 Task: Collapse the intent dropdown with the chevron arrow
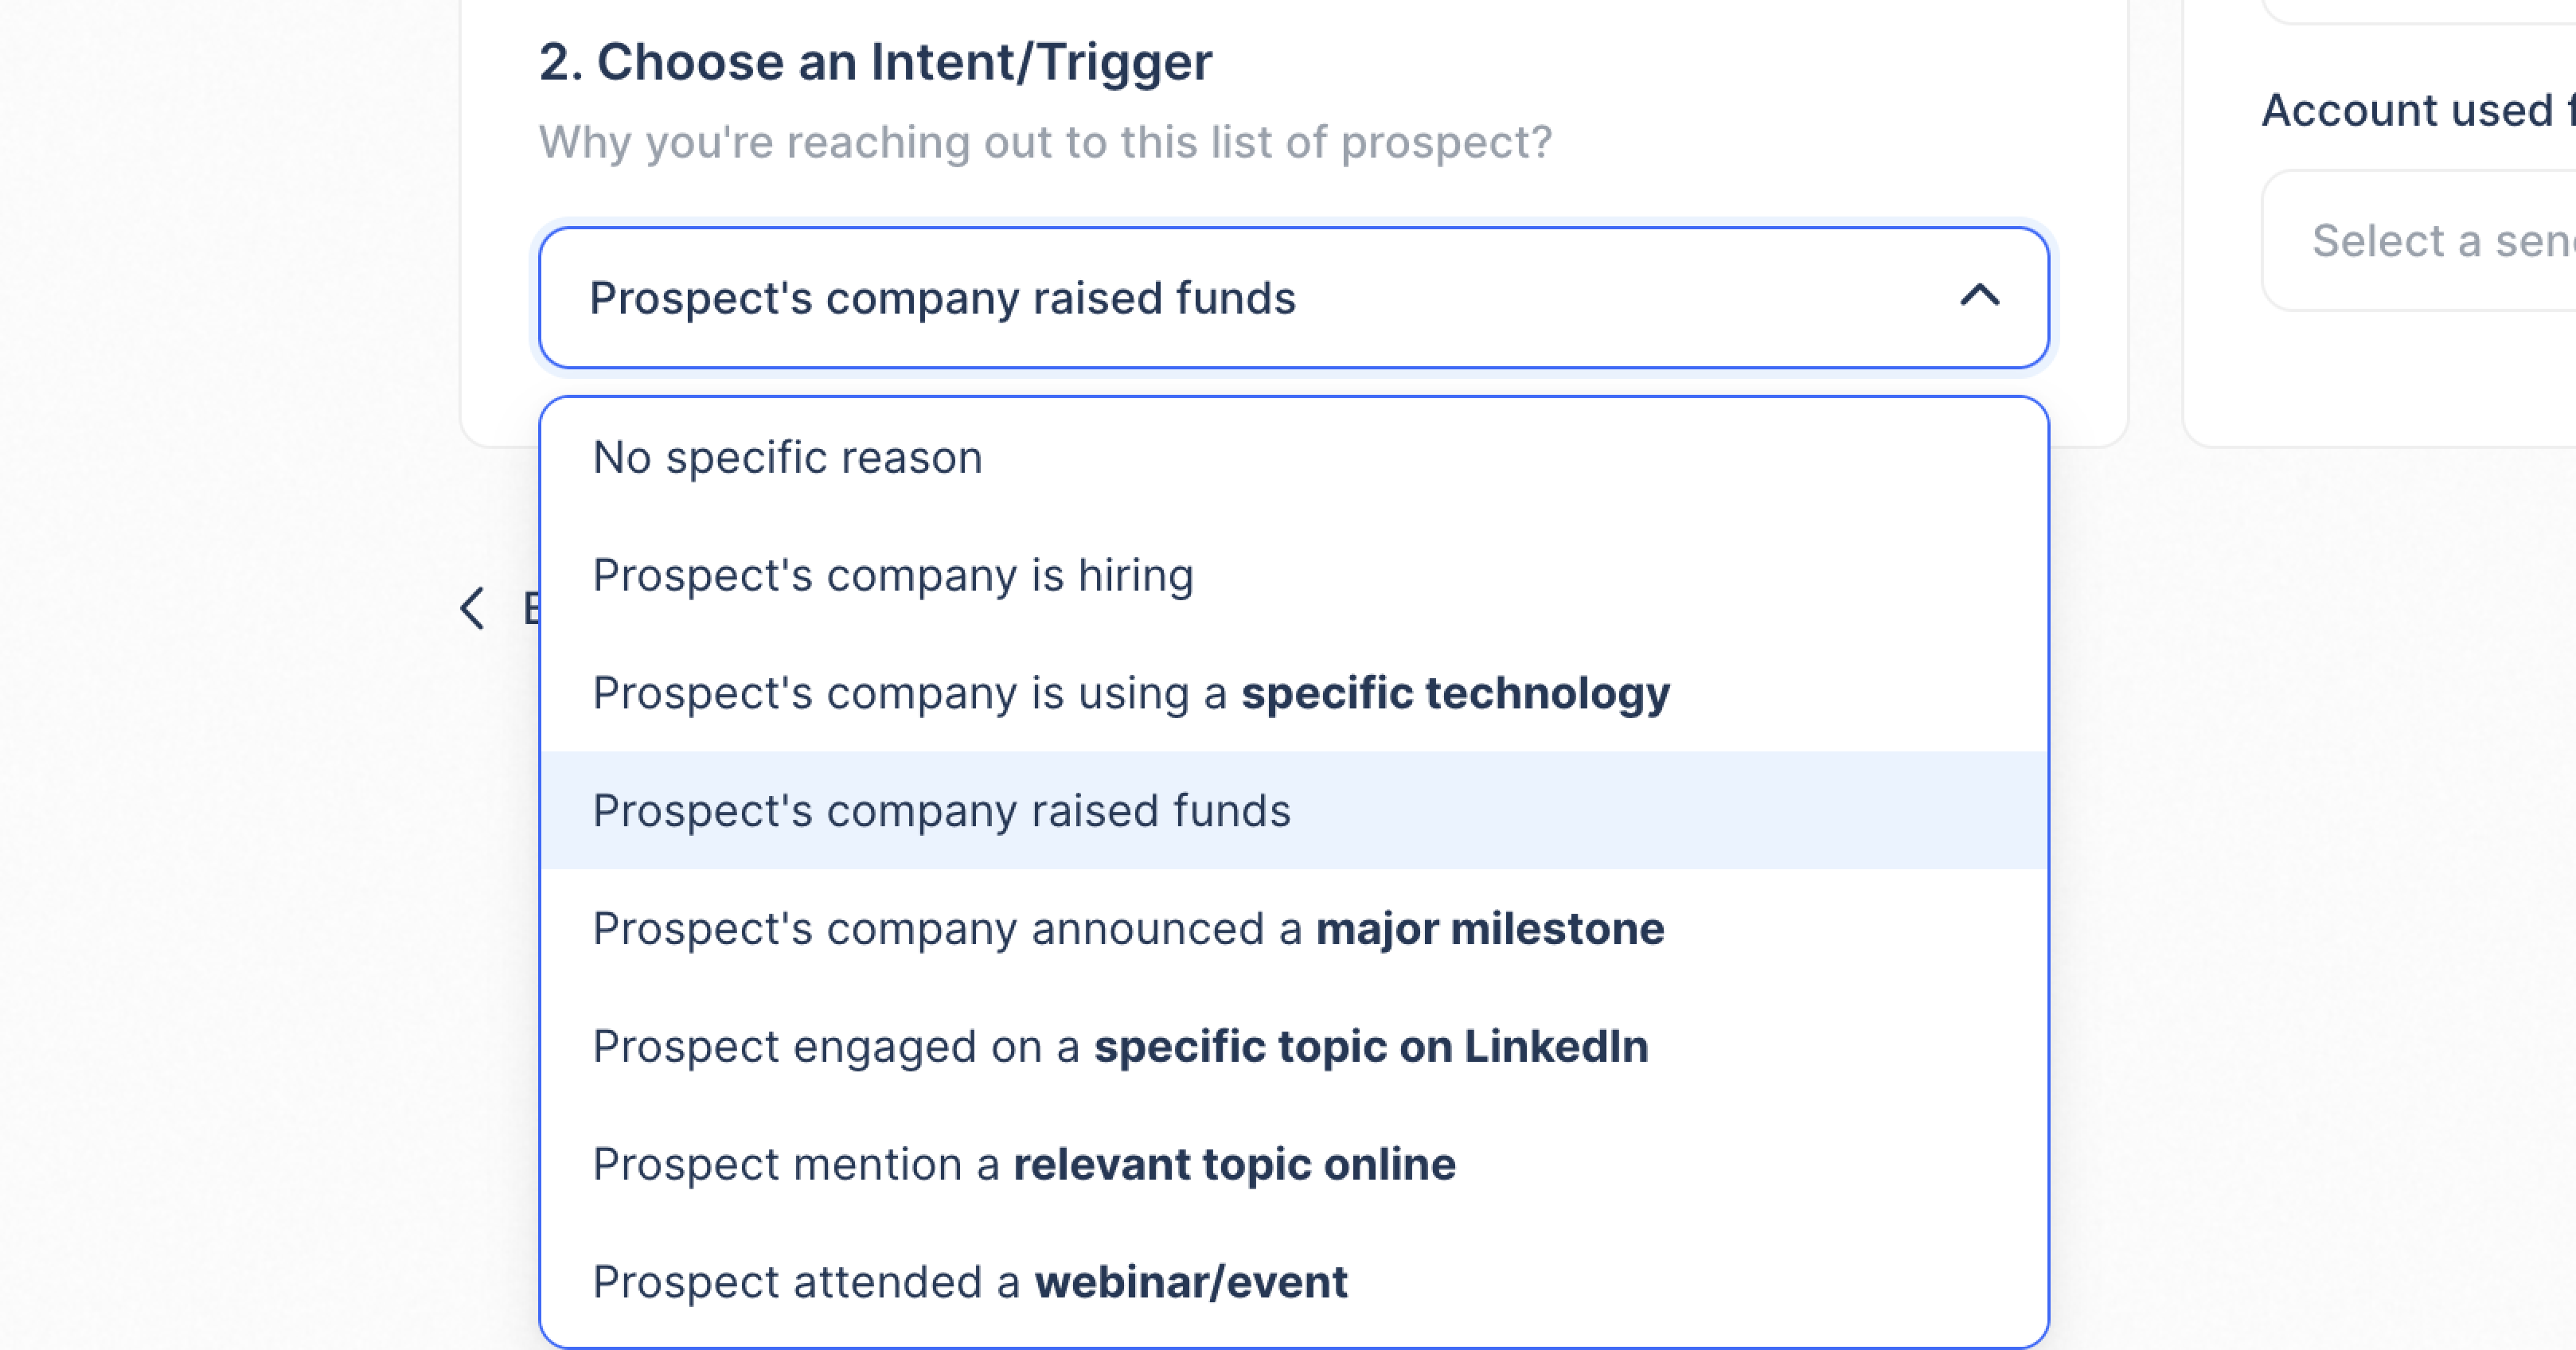point(1979,296)
